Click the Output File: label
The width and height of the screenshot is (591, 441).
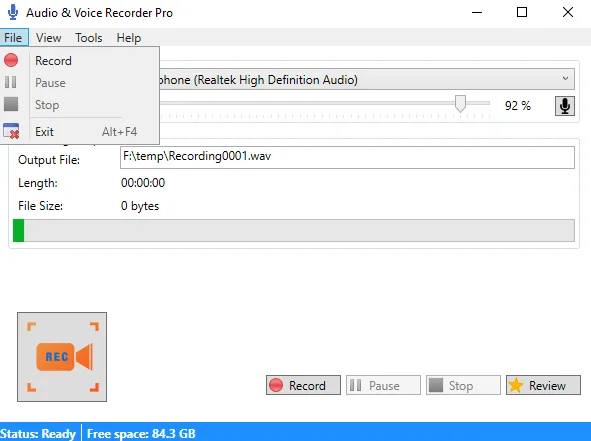click(x=49, y=160)
